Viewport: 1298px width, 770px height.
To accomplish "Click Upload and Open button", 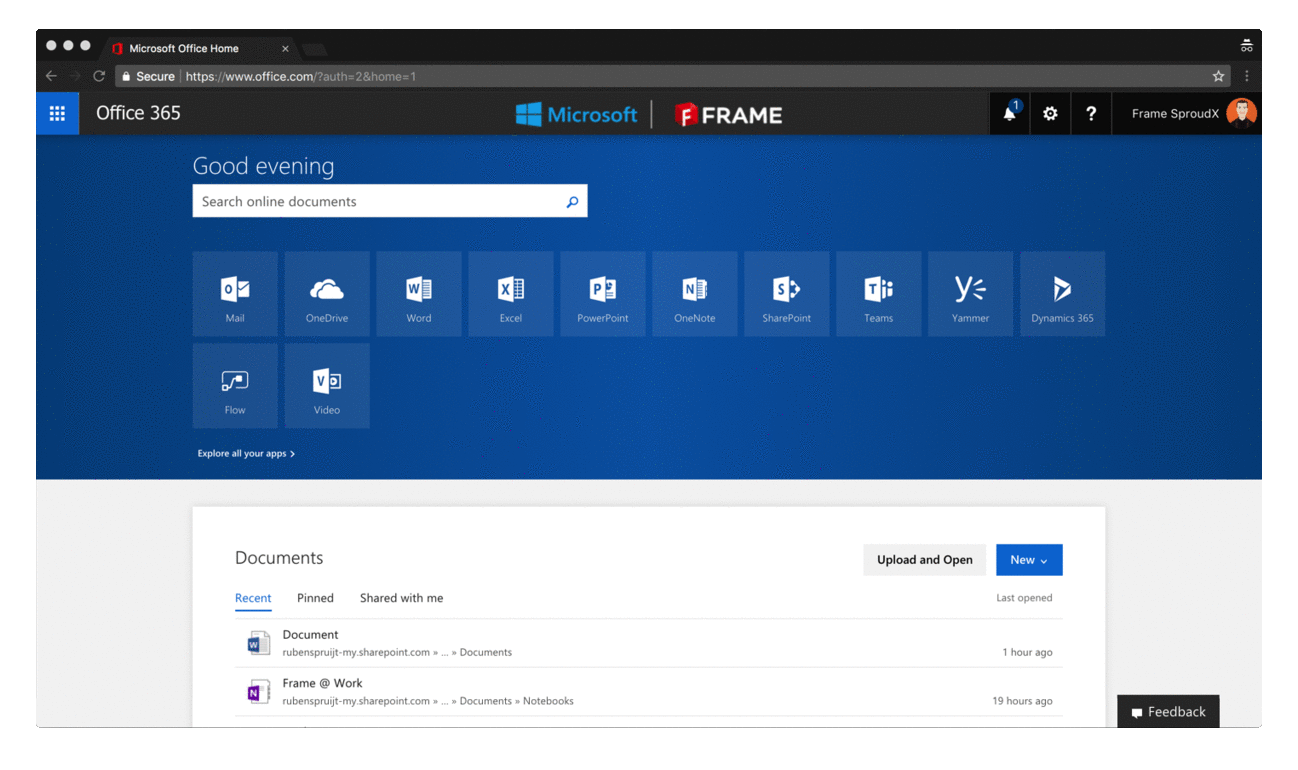I will pyautogui.click(x=925, y=560).
